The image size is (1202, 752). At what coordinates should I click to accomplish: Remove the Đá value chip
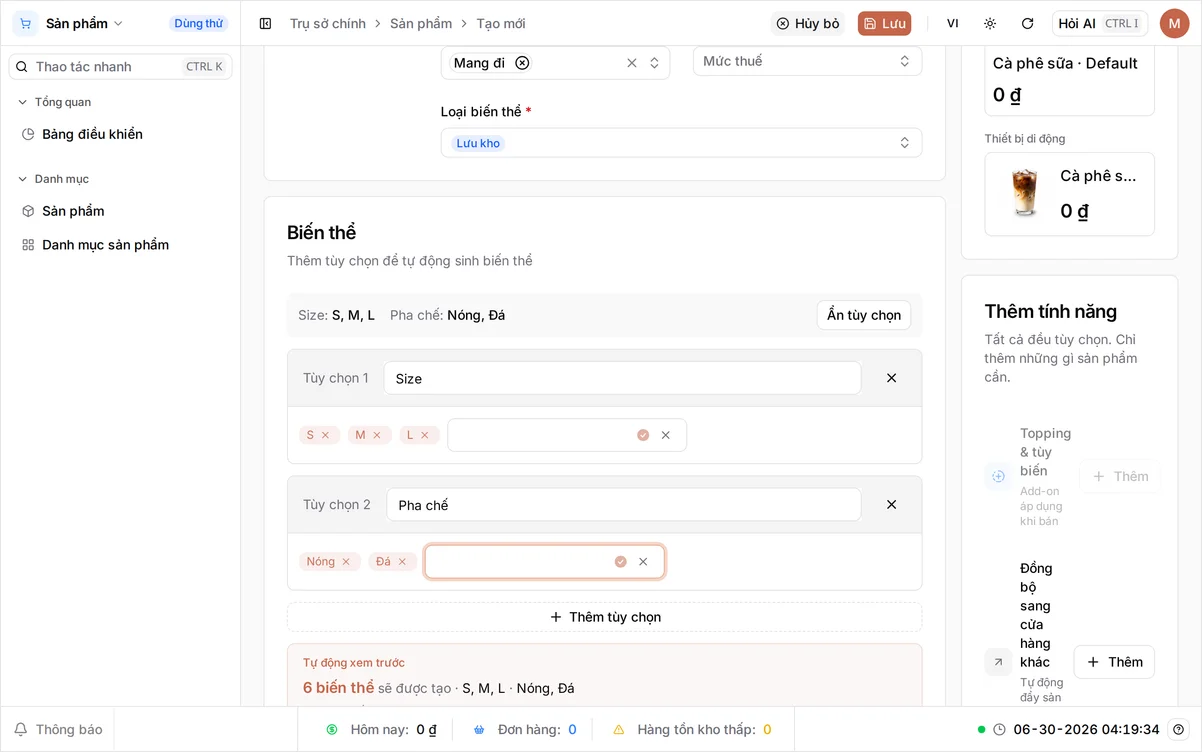point(402,562)
